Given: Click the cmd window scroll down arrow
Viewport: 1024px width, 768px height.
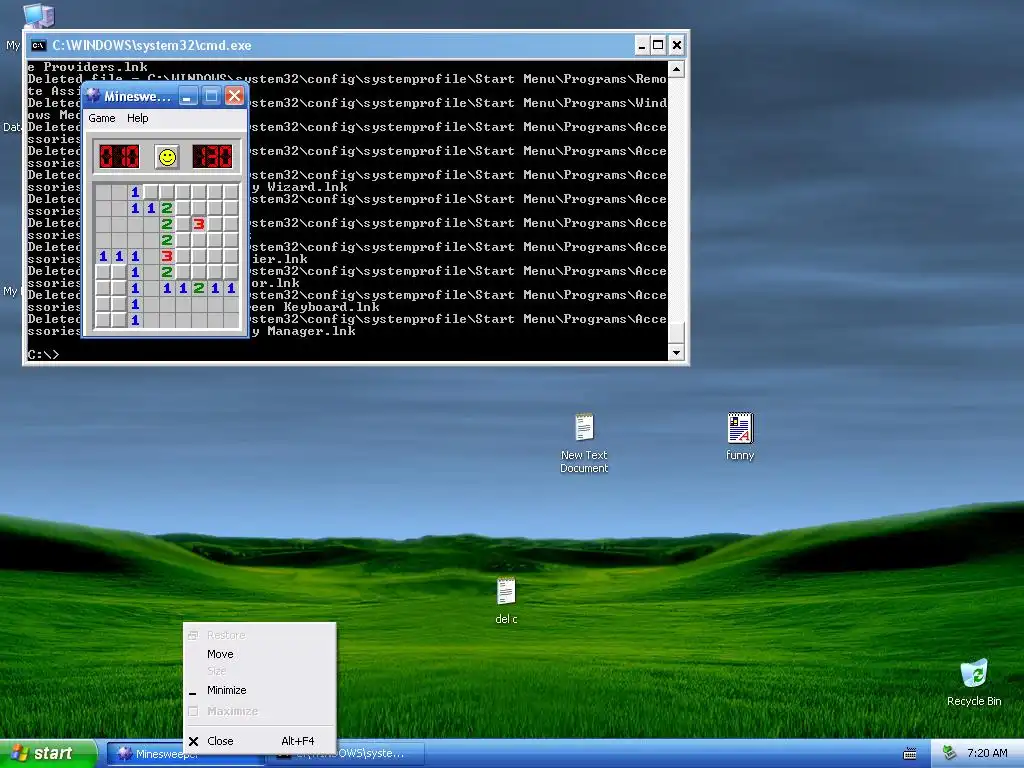Looking at the screenshot, I should pos(676,353).
